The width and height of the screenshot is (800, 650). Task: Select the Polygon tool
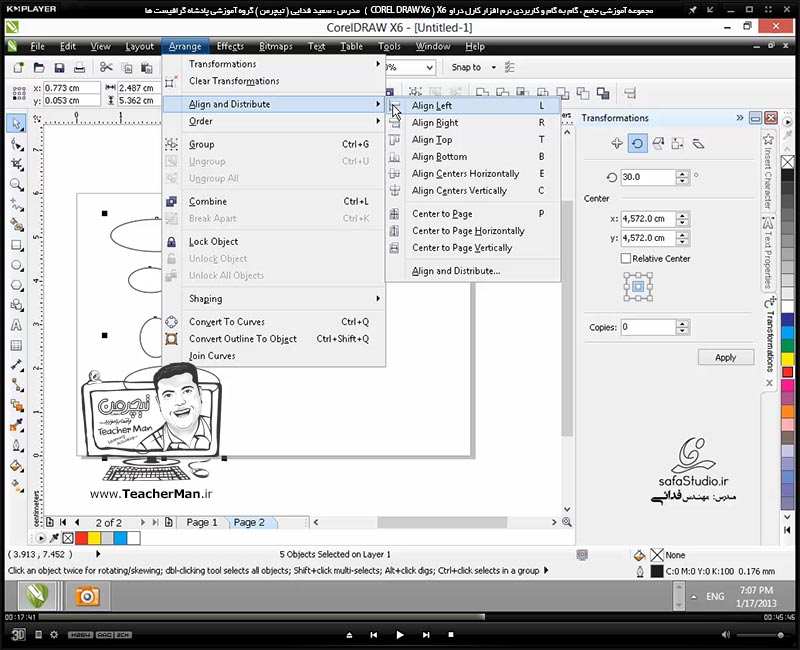coord(16,285)
